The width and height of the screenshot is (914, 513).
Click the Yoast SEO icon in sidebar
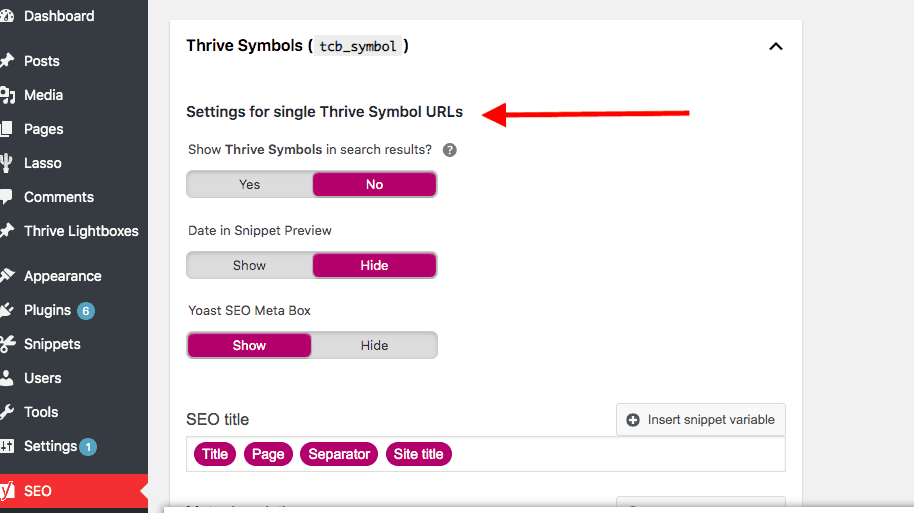[7, 491]
